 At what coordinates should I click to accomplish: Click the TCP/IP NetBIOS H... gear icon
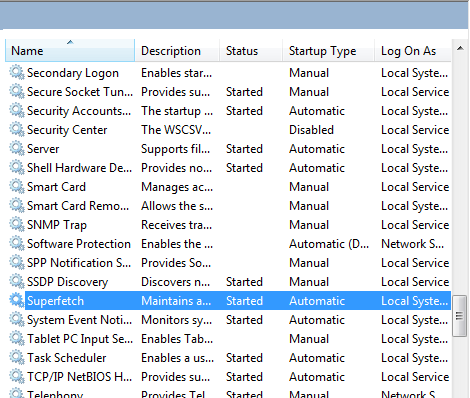[17, 377]
